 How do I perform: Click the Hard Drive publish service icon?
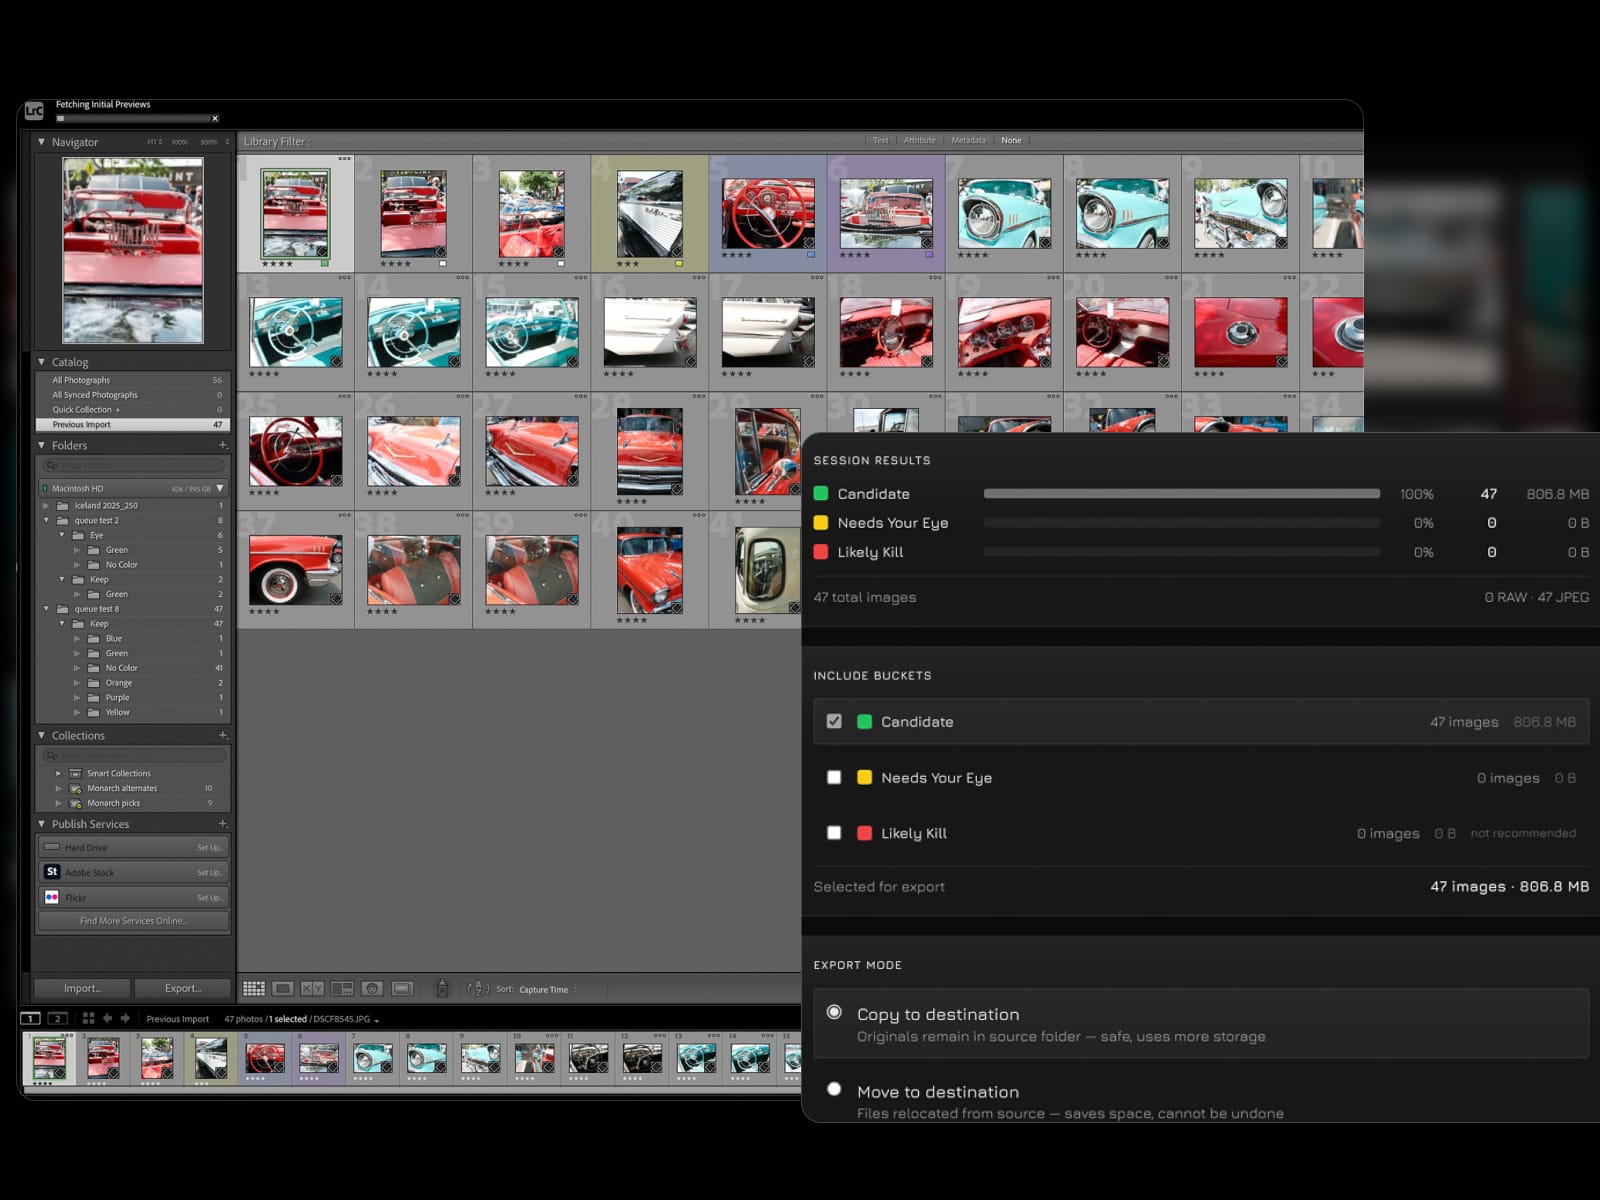[x=52, y=847]
